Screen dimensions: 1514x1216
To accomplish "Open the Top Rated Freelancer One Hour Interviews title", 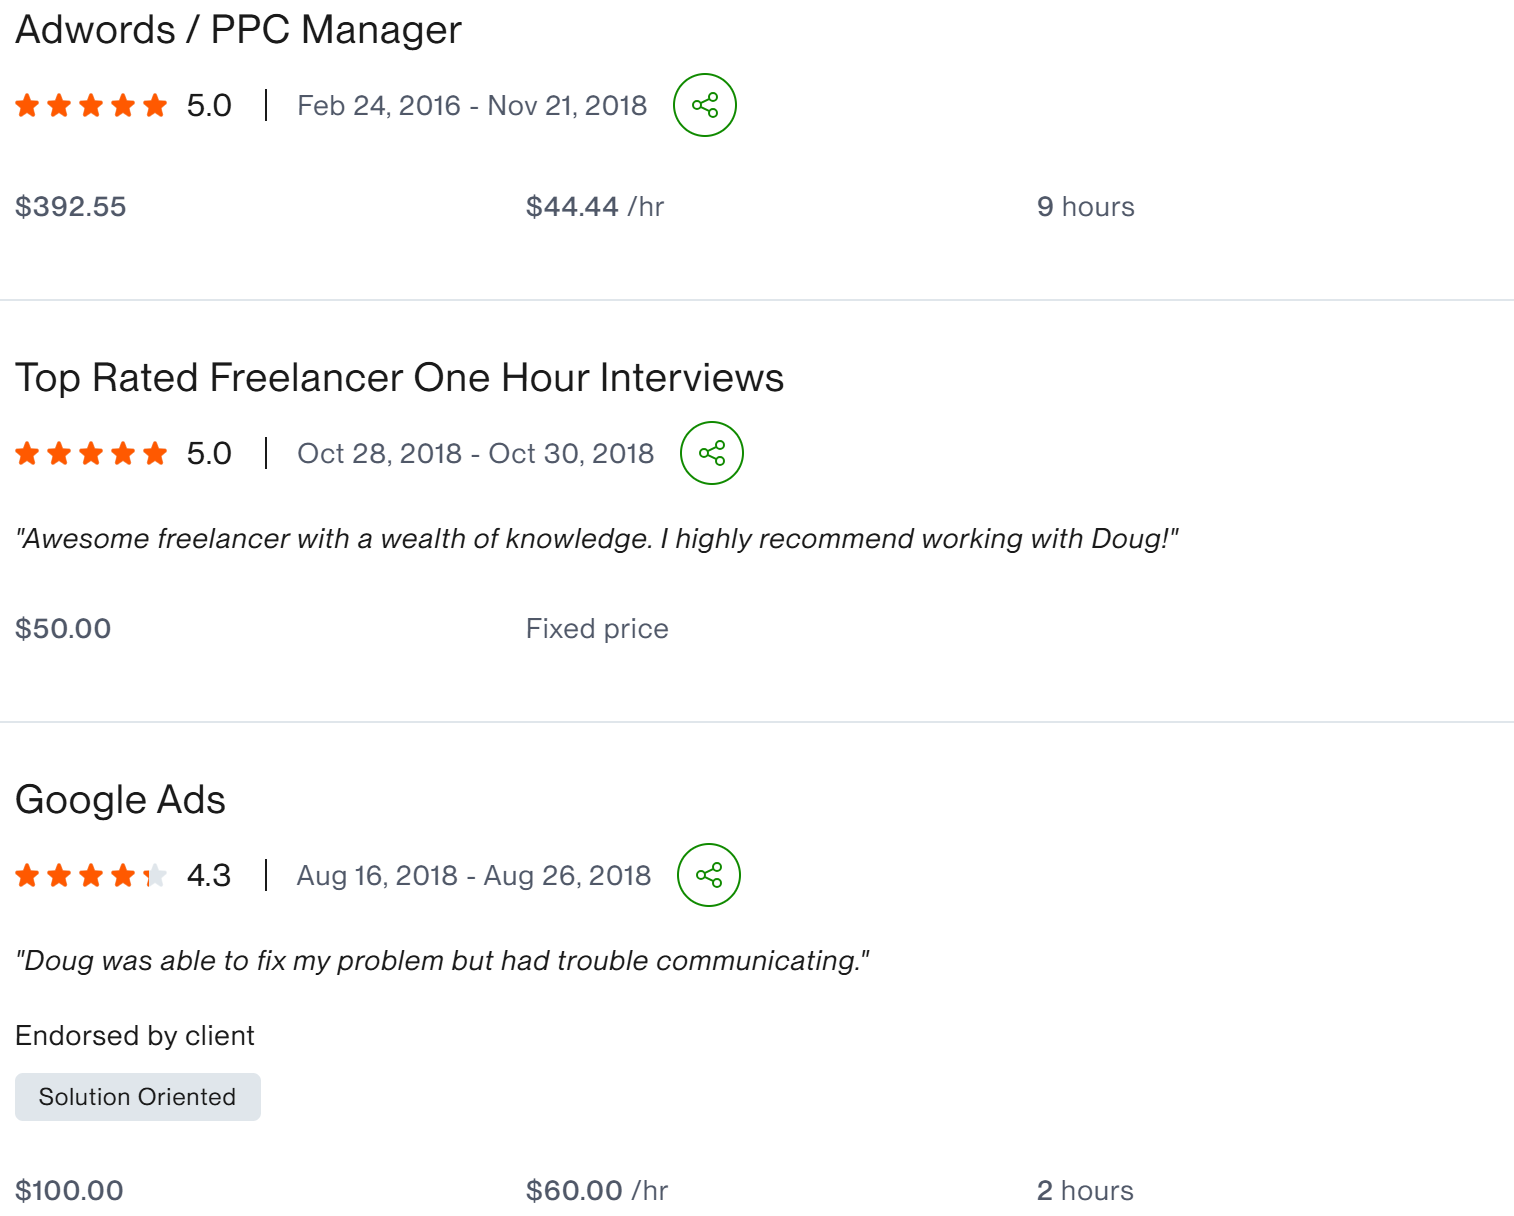I will pos(399,378).
